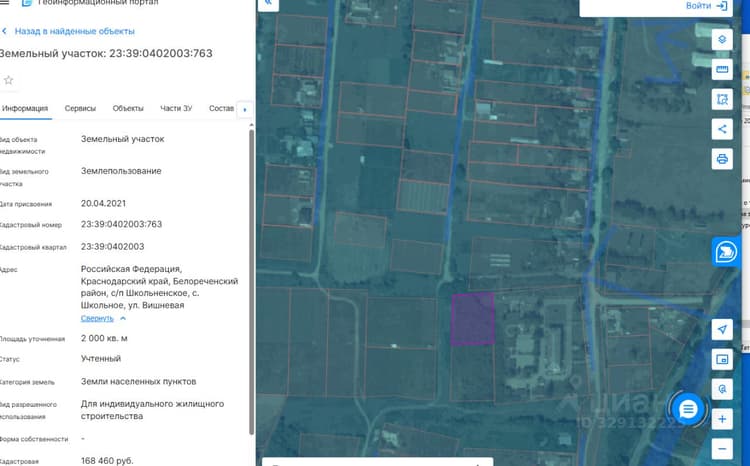Click the share map icon
The image size is (750, 466).
tap(722, 129)
